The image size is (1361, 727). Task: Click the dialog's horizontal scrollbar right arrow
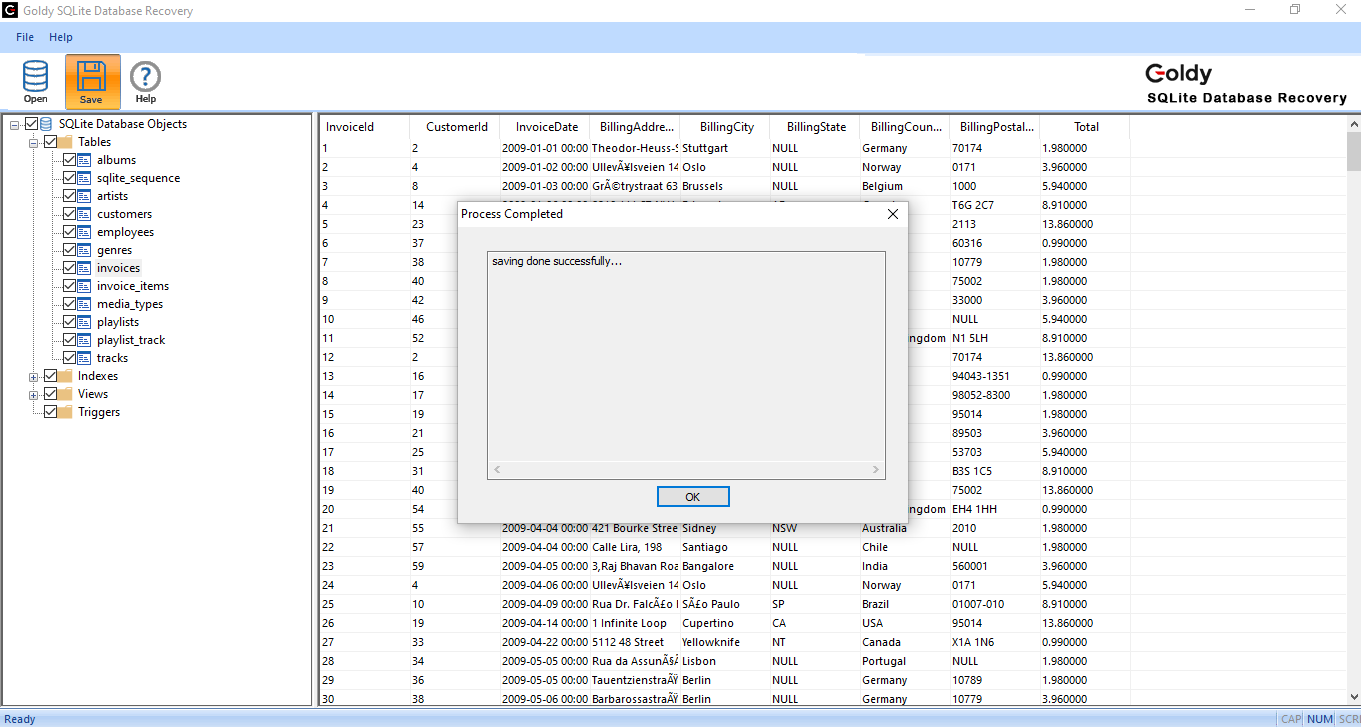click(876, 469)
